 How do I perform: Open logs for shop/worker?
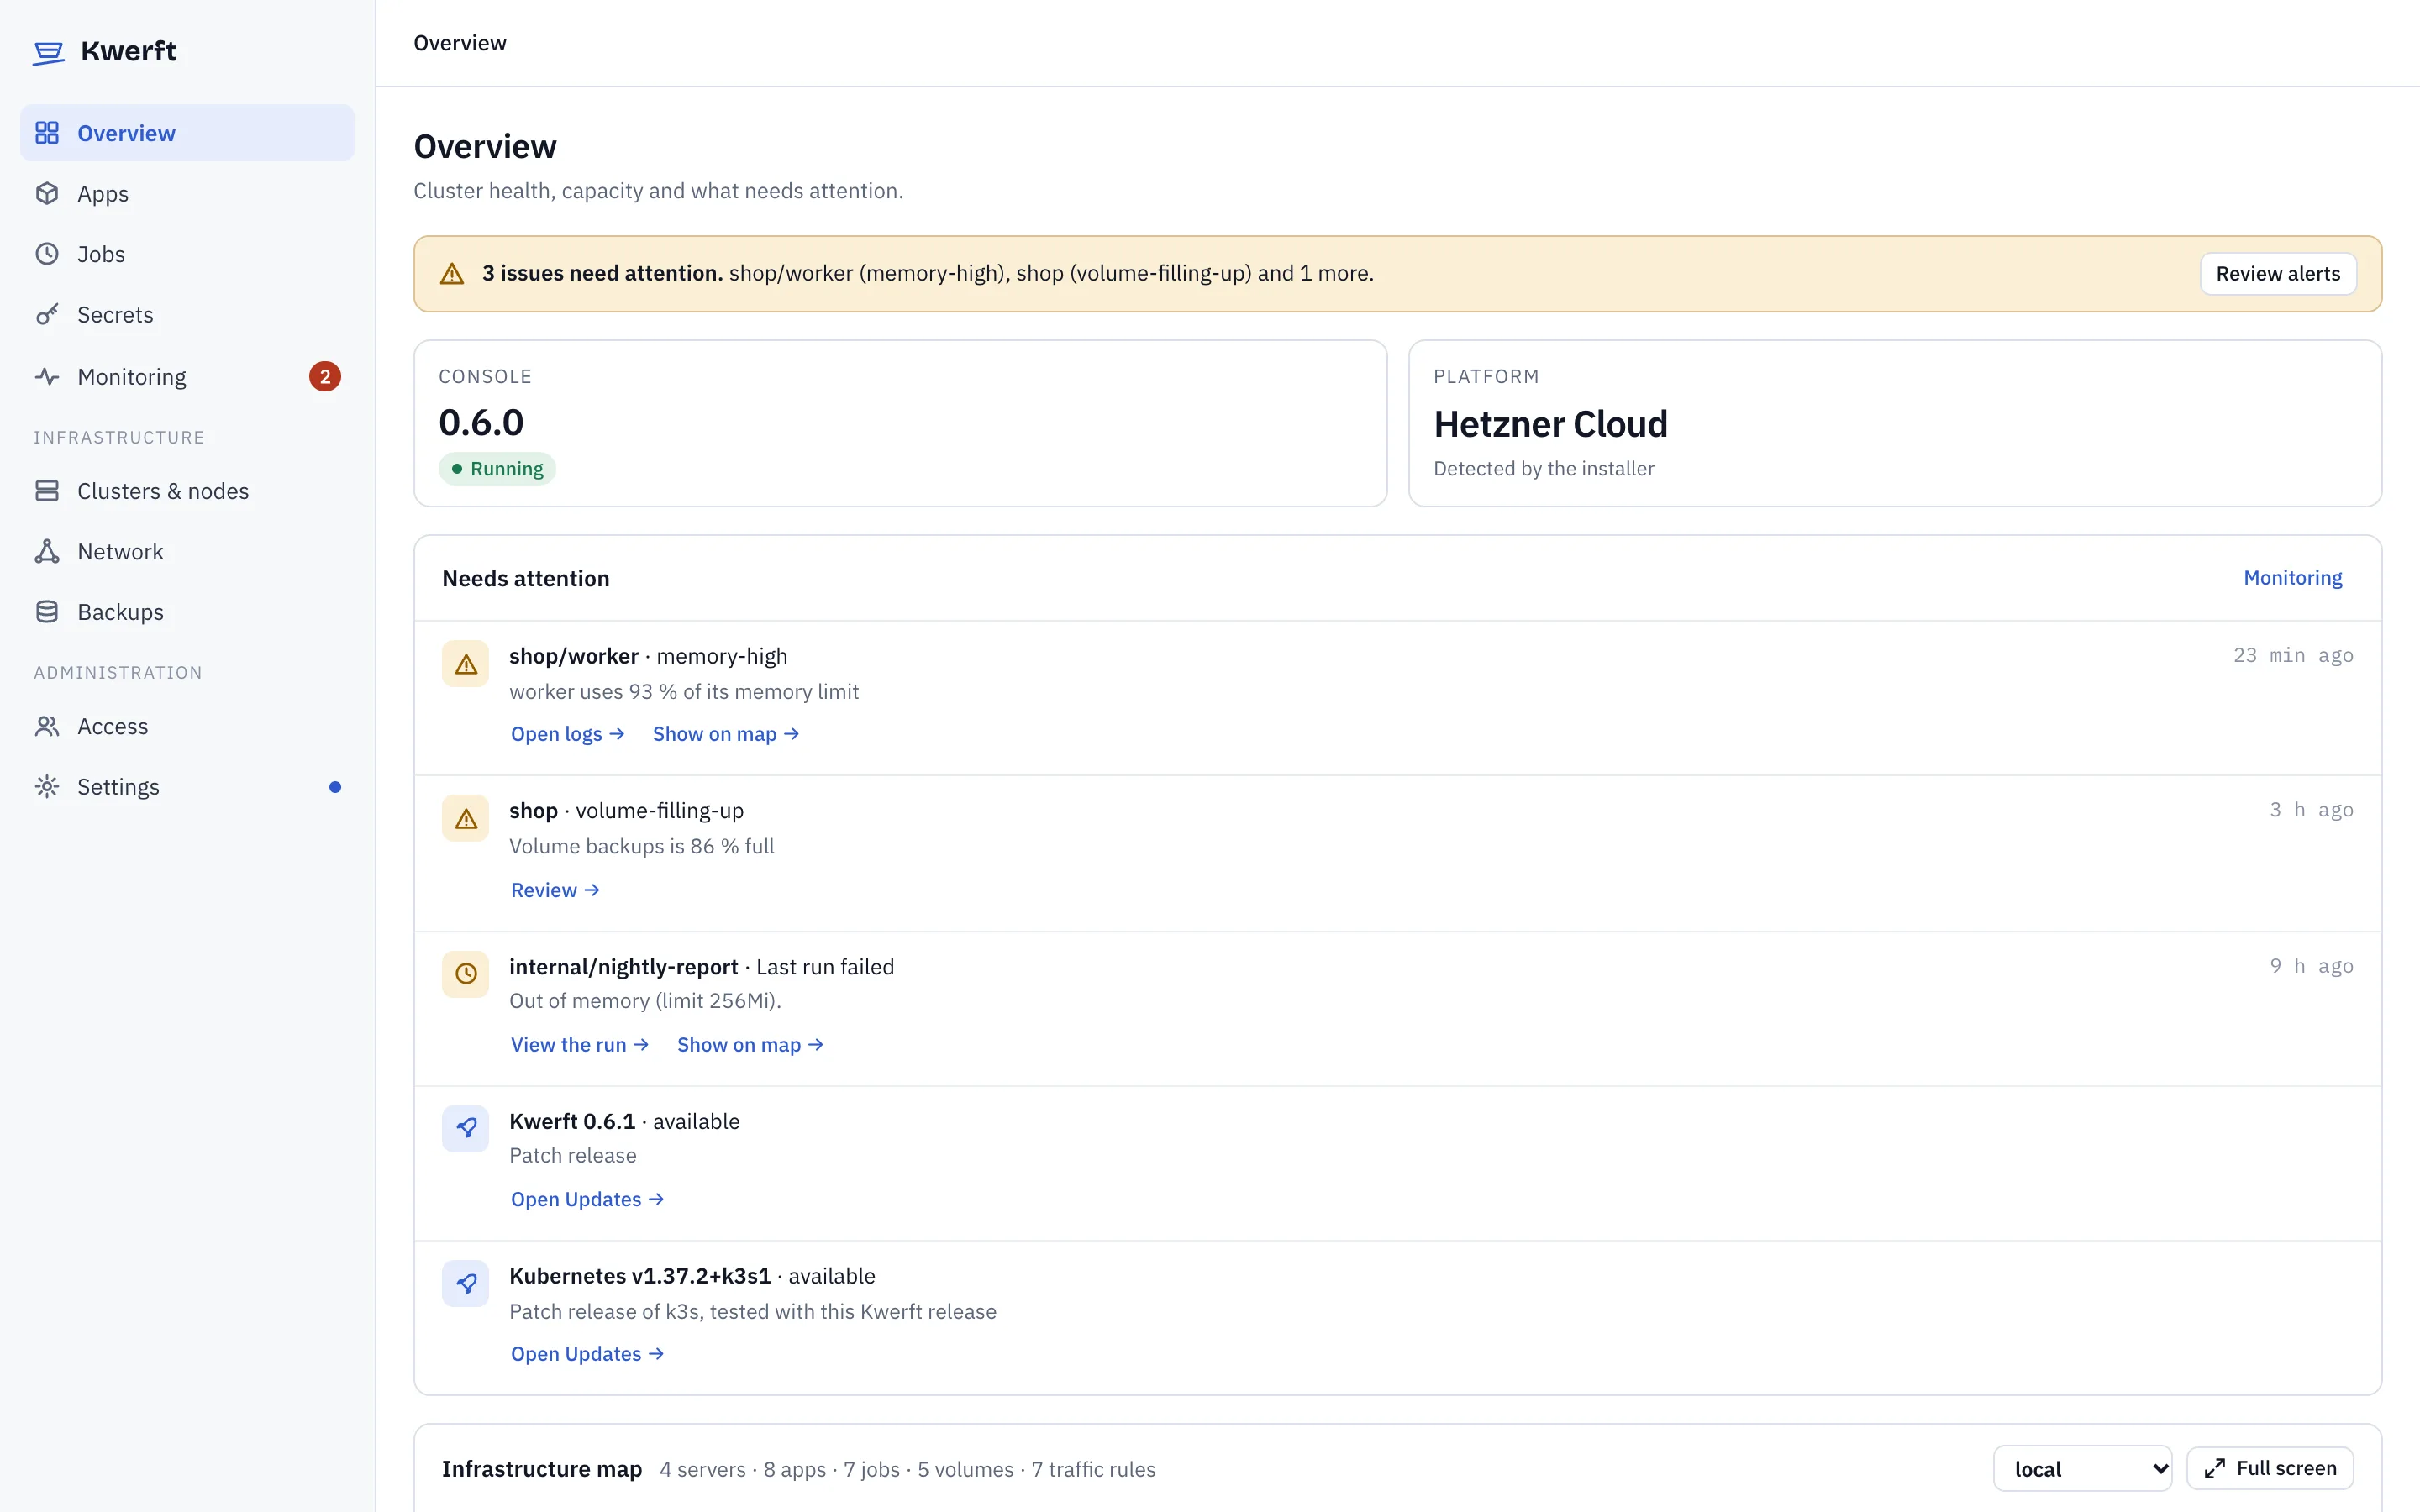pos(567,734)
